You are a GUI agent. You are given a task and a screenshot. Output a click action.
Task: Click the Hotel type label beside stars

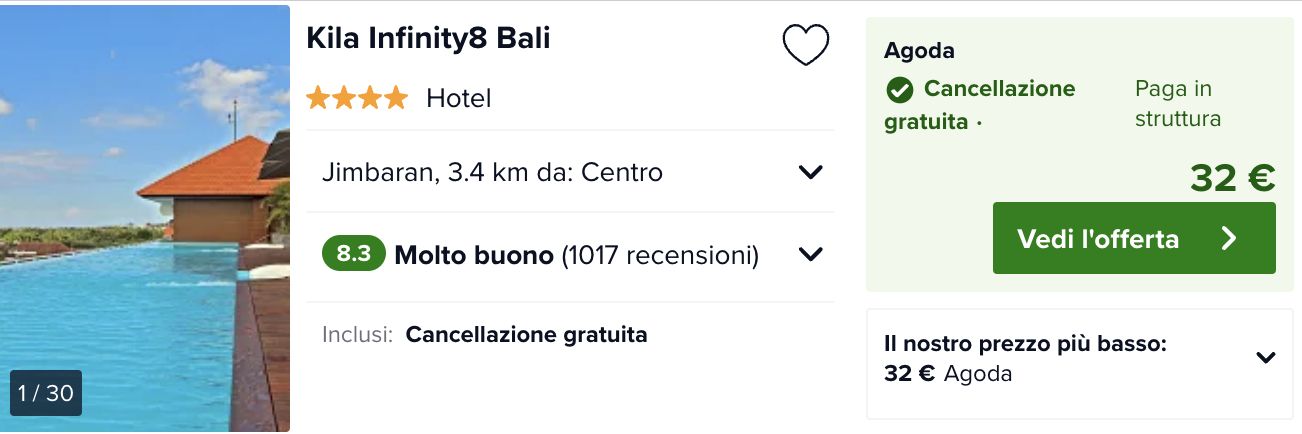click(458, 98)
